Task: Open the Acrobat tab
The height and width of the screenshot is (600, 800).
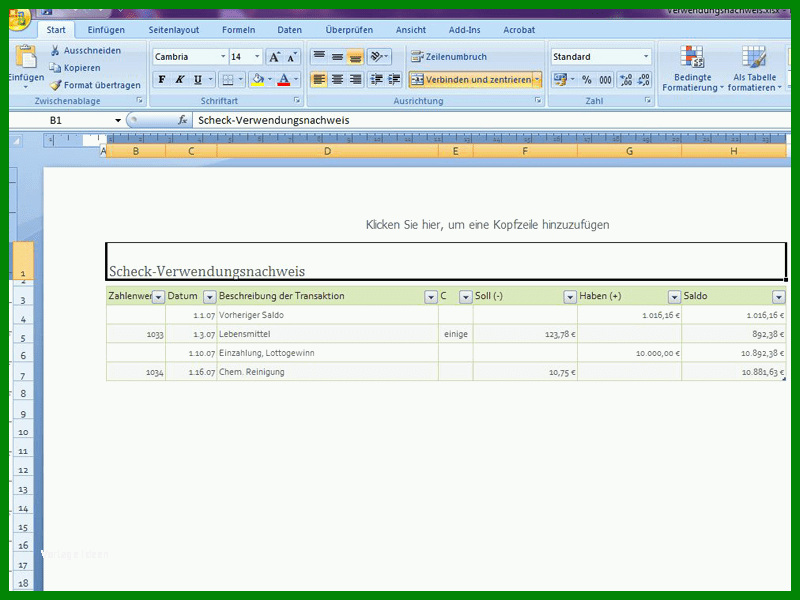Action: point(519,30)
